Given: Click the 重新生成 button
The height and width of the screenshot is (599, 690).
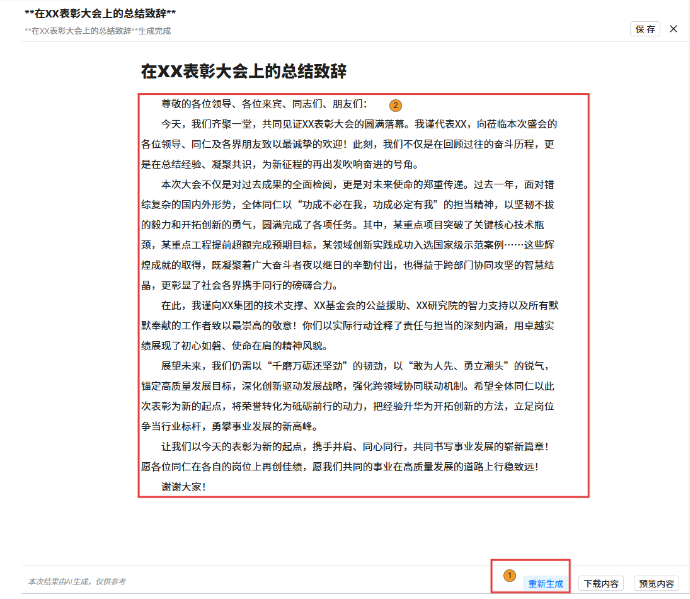Looking at the screenshot, I should [545, 583].
